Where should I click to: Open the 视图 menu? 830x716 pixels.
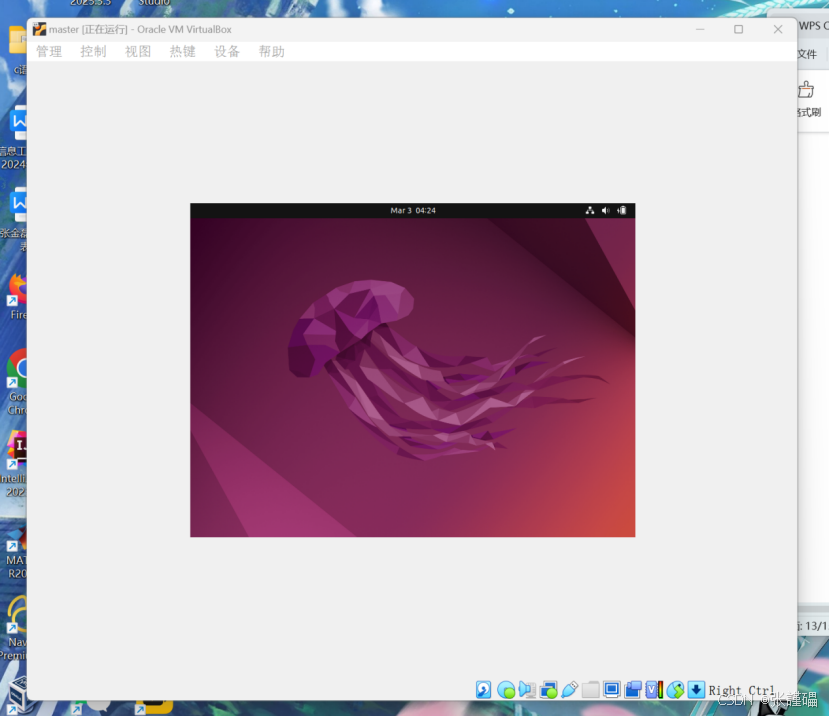pos(138,51)
